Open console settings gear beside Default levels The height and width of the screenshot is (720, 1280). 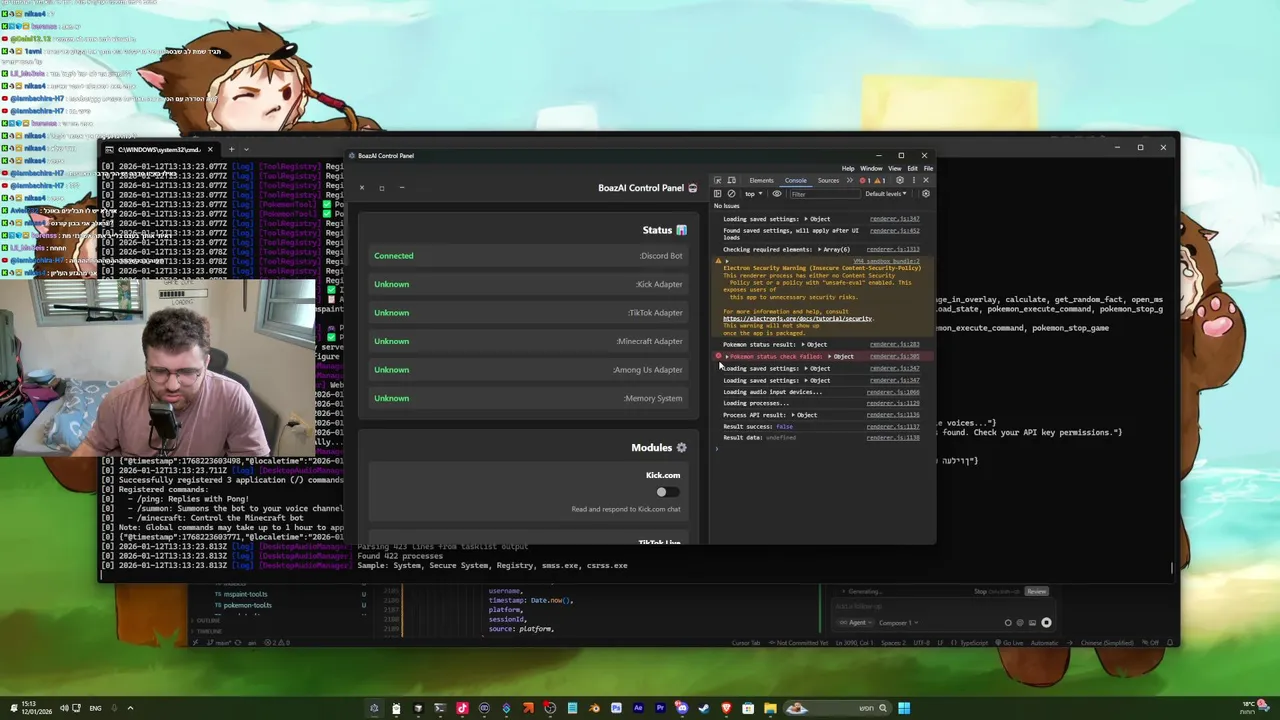coord(925,194)
